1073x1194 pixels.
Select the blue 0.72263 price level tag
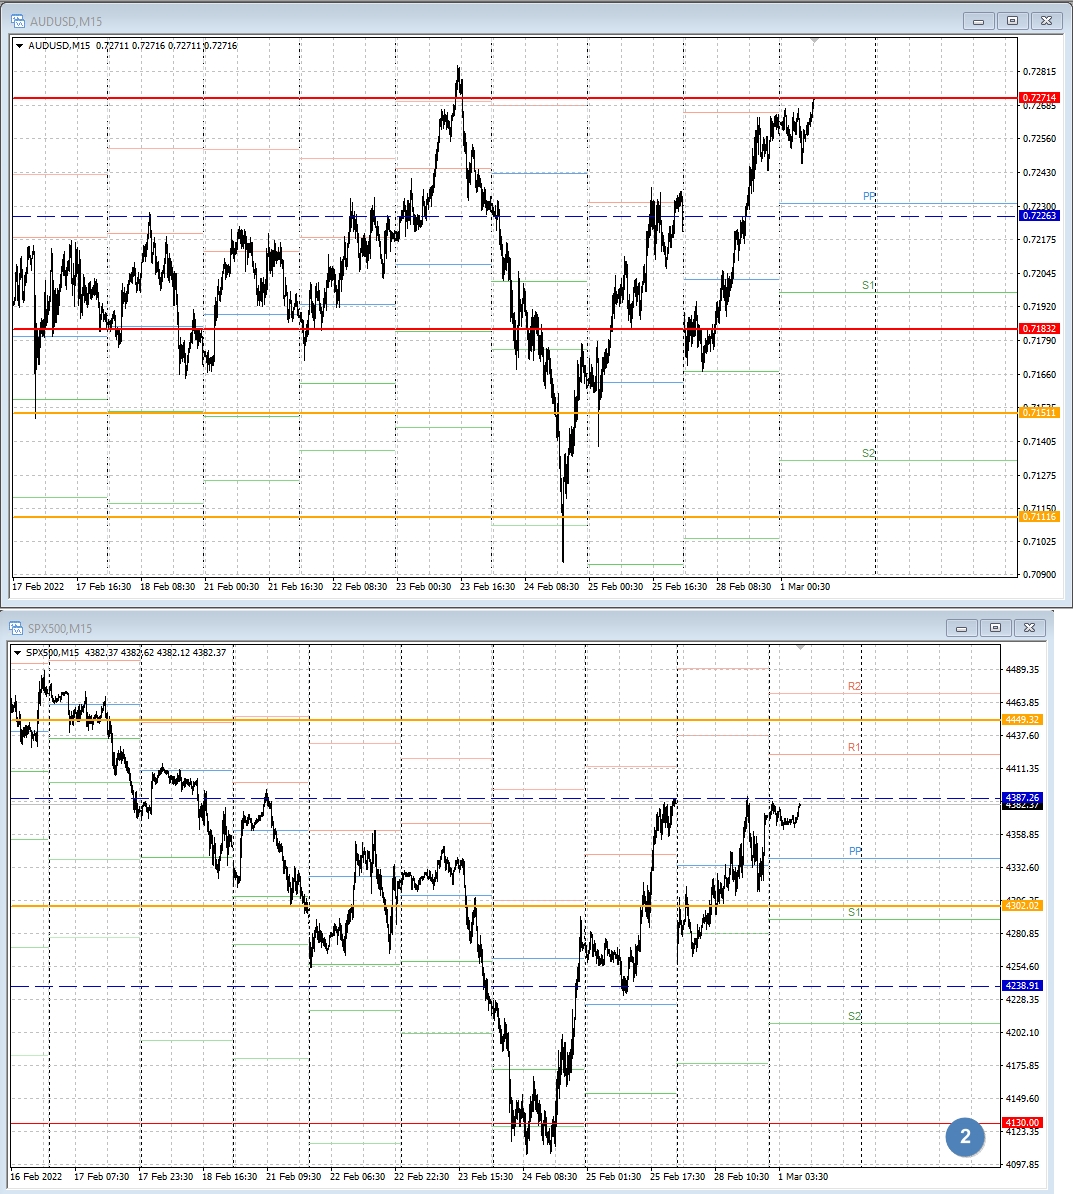click(1038, 216)
